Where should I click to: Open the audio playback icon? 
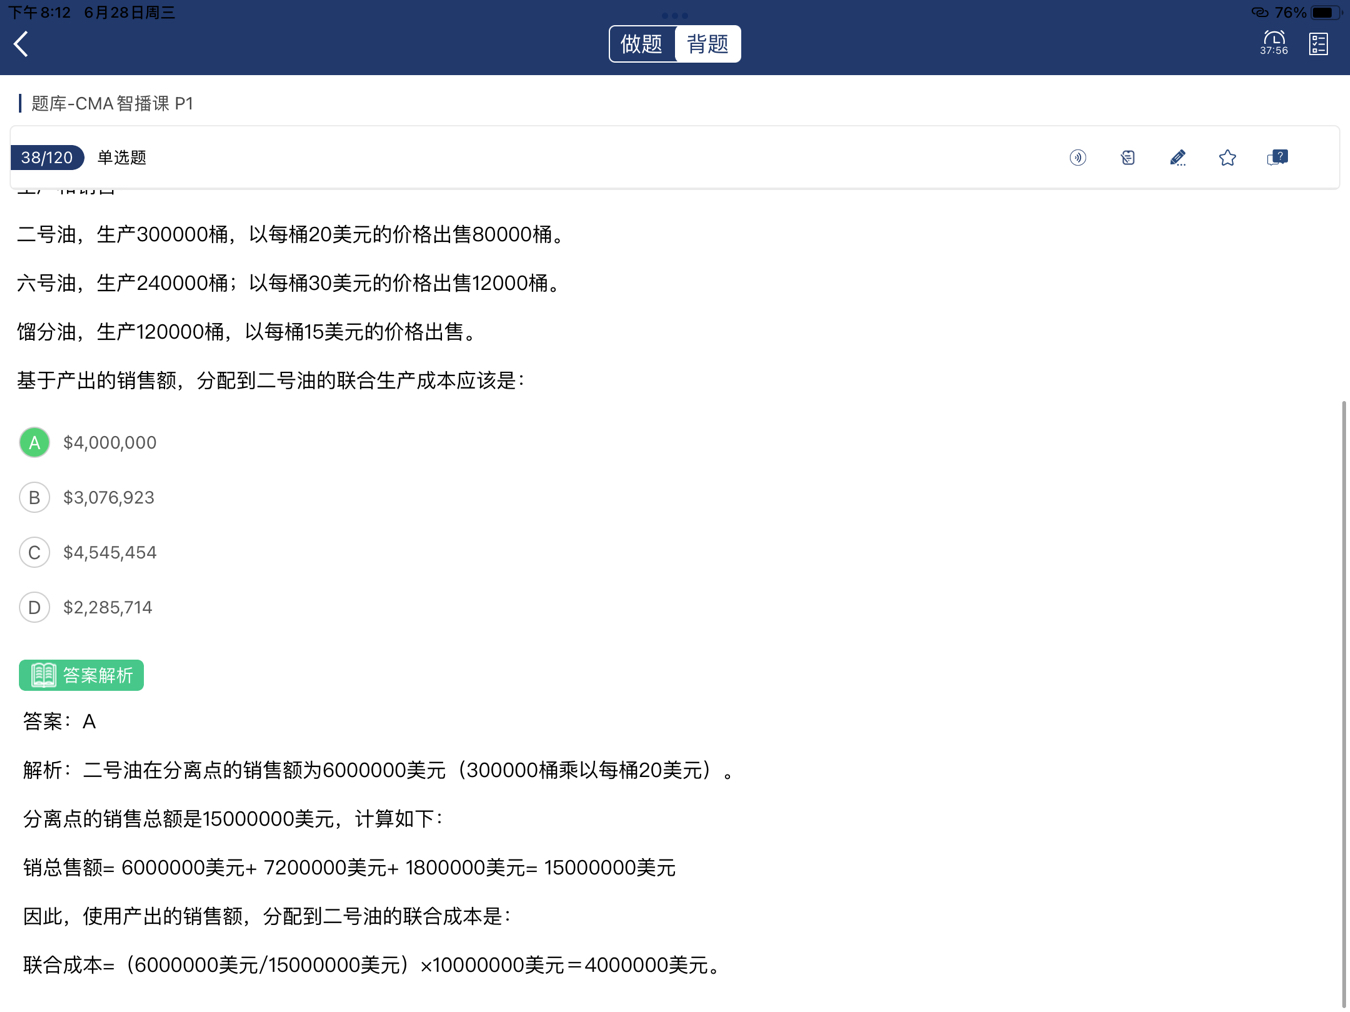point(1077,158)
